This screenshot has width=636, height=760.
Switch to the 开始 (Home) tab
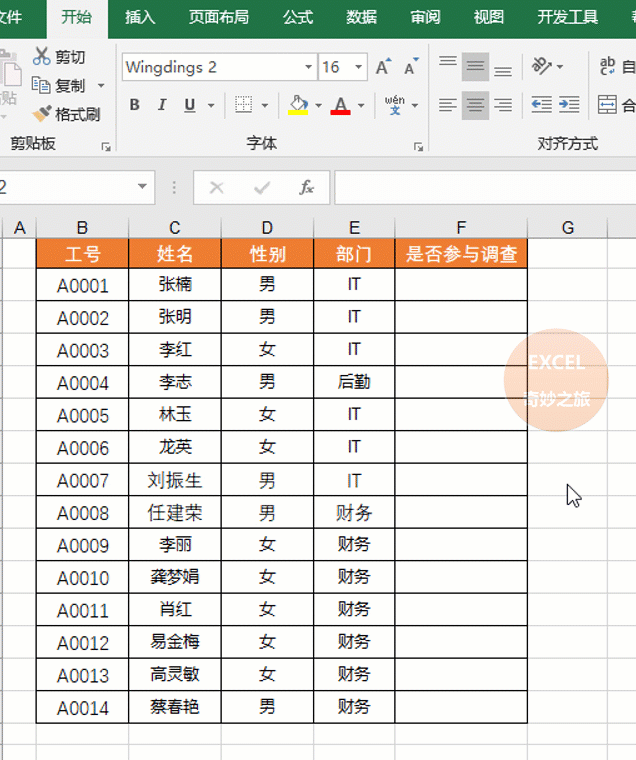tap(77, 17)
